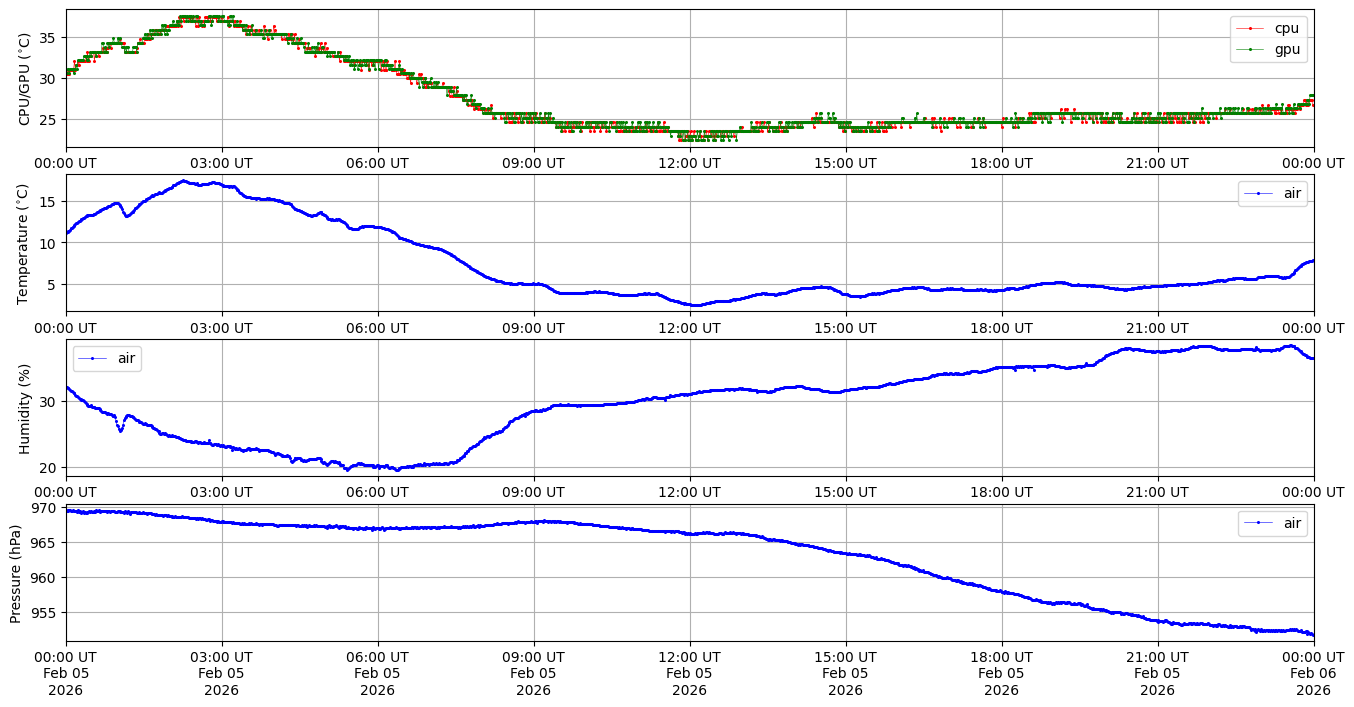This screenshot has width=1354, height=707.
Task: Click the 03:00 UT tick below the CPU/GPU chart
Action: [x=222, y=162]
